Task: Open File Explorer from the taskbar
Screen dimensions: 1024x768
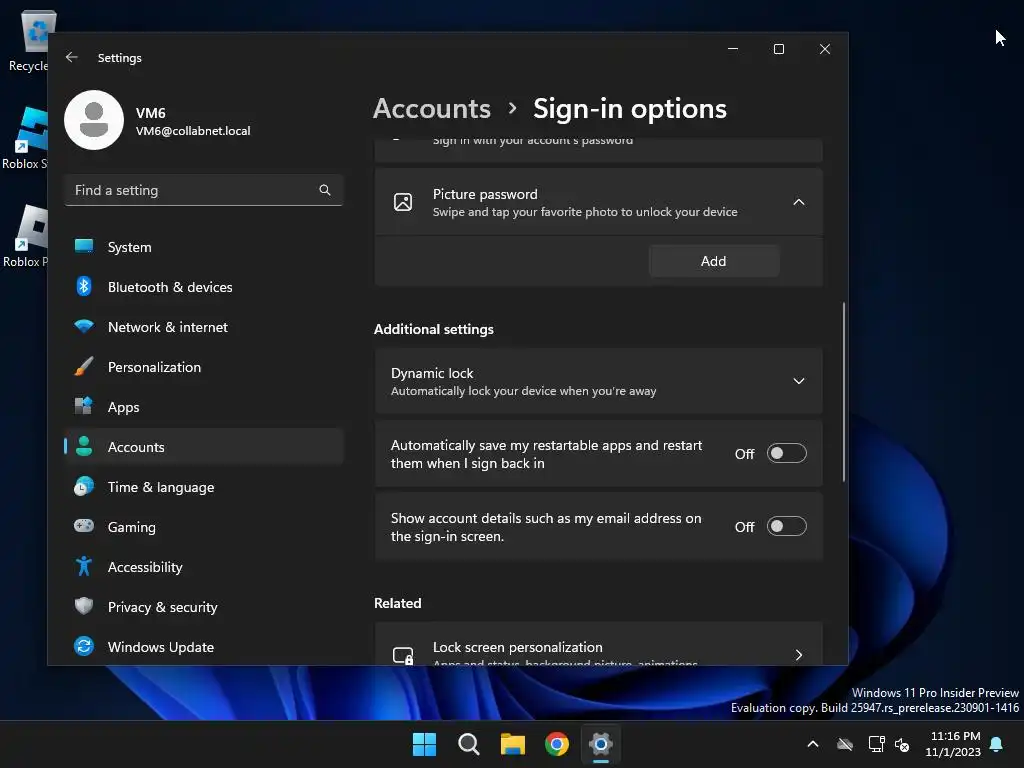Action: point(513,744)
